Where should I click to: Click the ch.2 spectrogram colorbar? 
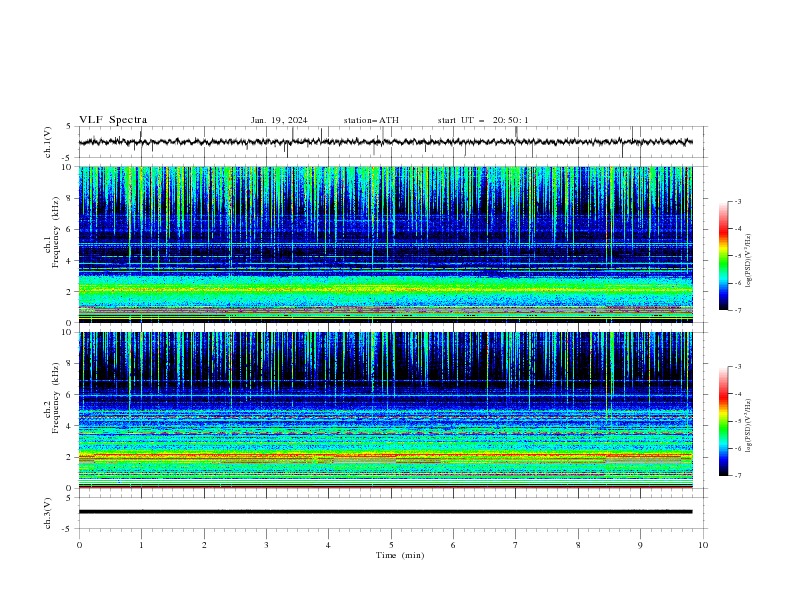click(723, 421)
